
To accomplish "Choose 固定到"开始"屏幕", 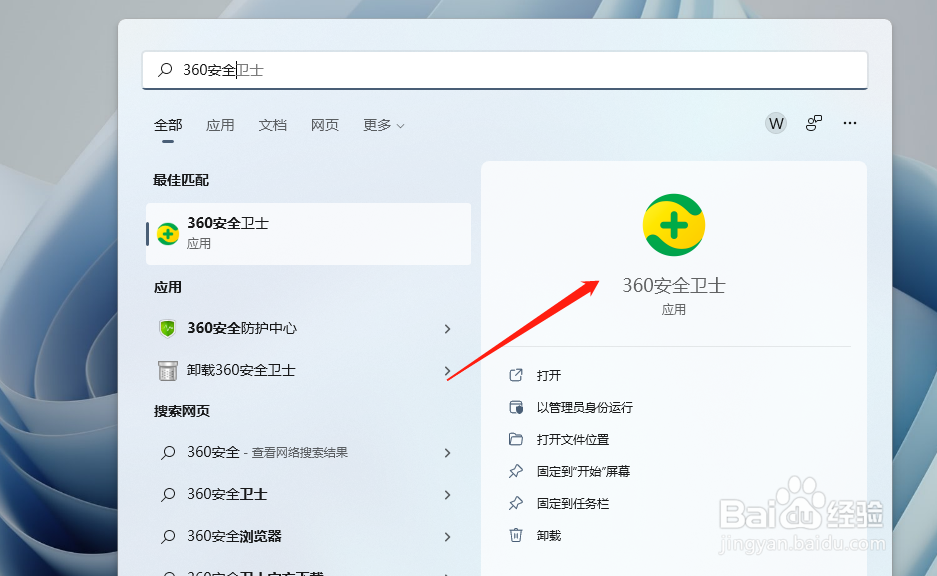I will pos(583,471).
